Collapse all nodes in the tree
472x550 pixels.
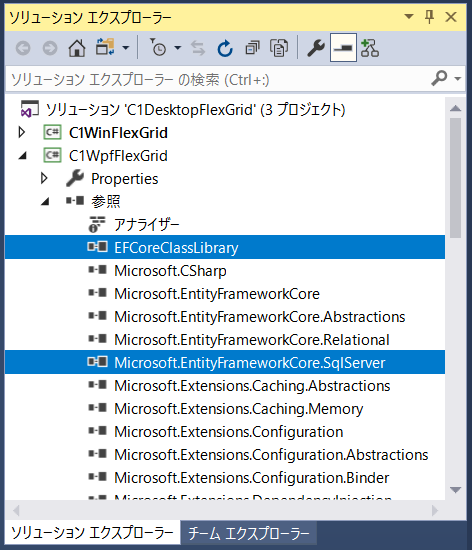(x=252, y=48)
